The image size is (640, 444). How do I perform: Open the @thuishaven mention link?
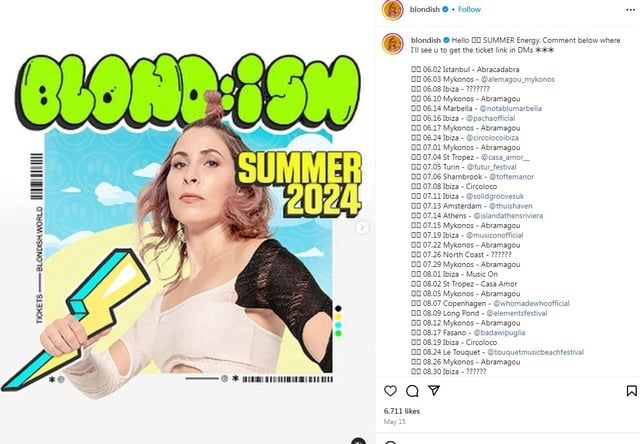point(500,205)
